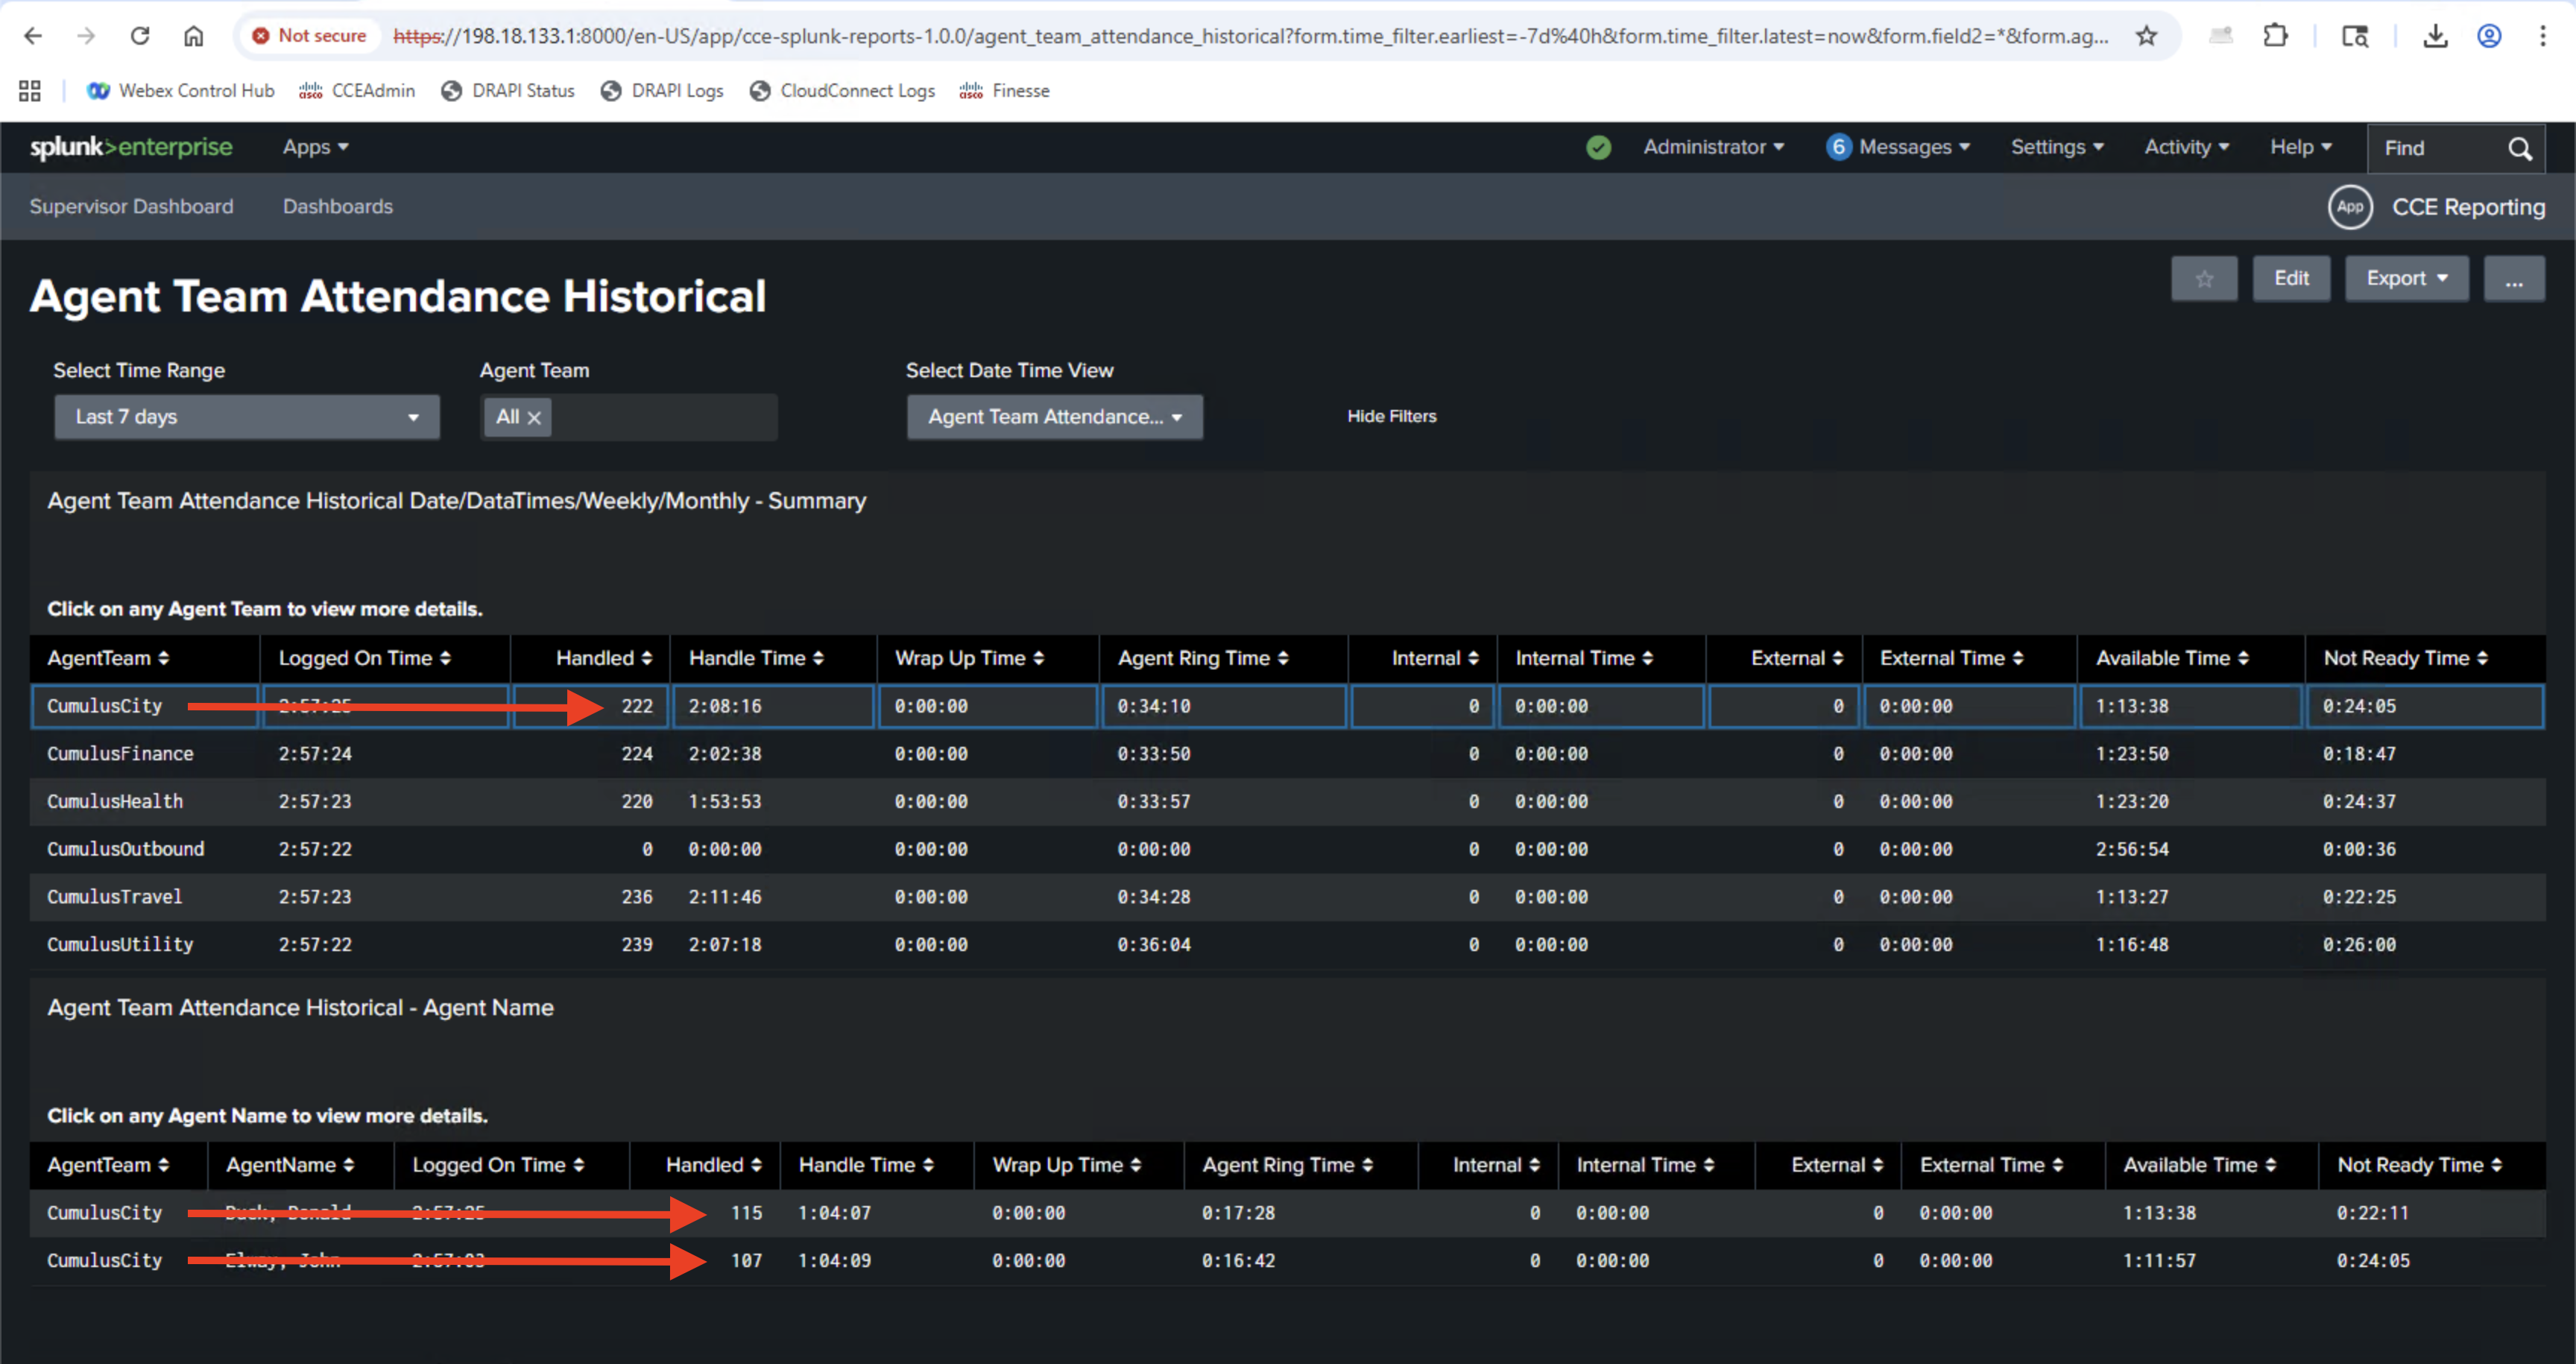This screenshot has height=1364, width=2576.
Task: Sort summary table by Agent Ring Time
Action: coord(1202,658)
